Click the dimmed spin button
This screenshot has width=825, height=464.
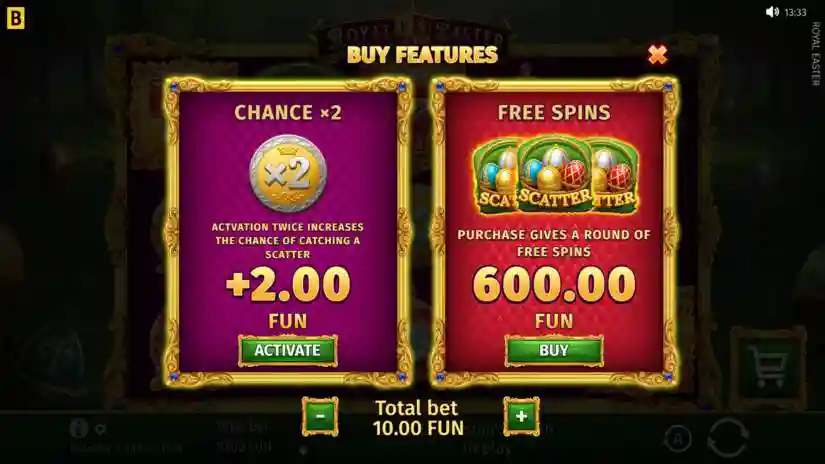[x=729, y=437]
